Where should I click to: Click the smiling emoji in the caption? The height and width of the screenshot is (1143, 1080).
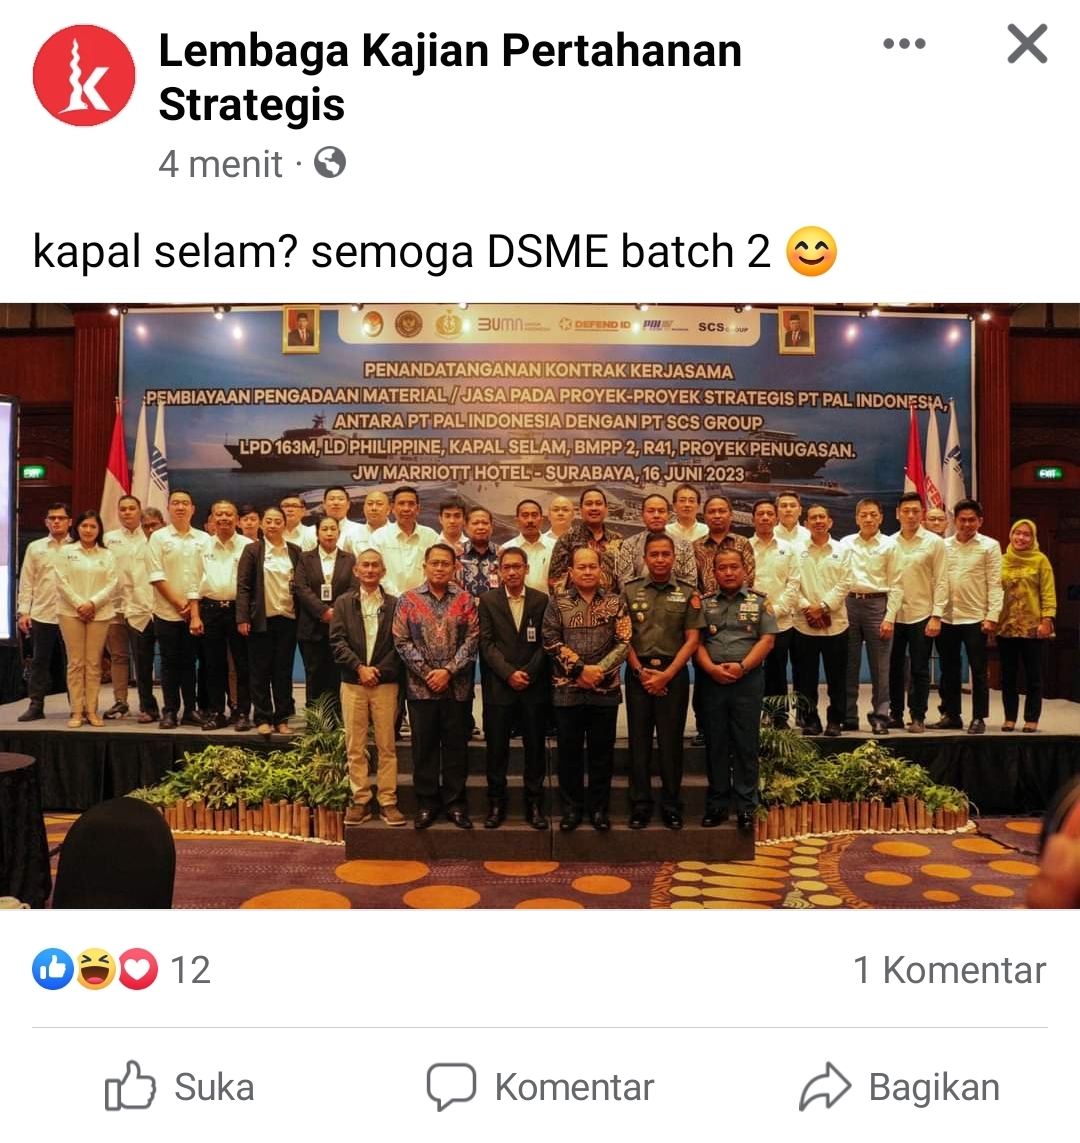click(x=811, y=251)
